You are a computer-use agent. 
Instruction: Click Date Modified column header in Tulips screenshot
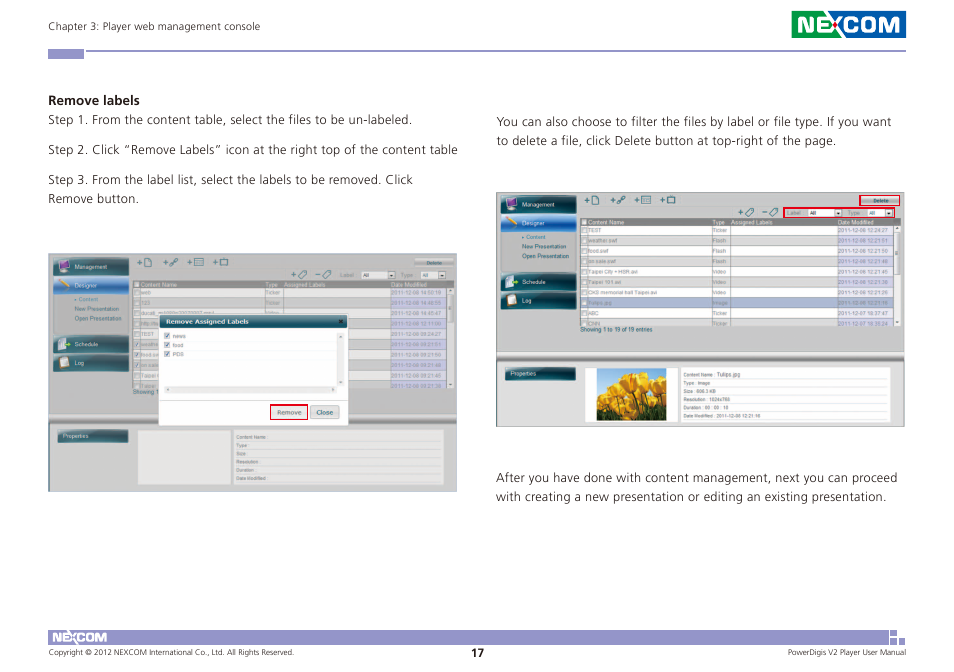pyautogui.click(x=855, y=222)
